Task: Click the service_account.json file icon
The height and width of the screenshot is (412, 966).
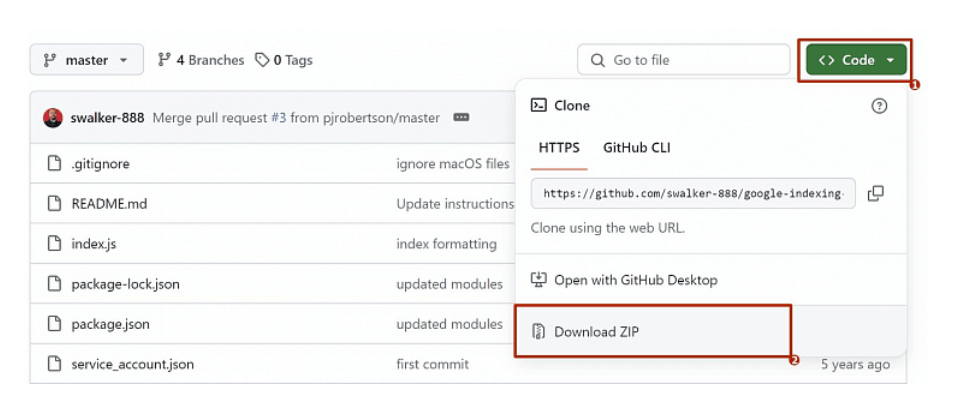Action: coord(55,364)
